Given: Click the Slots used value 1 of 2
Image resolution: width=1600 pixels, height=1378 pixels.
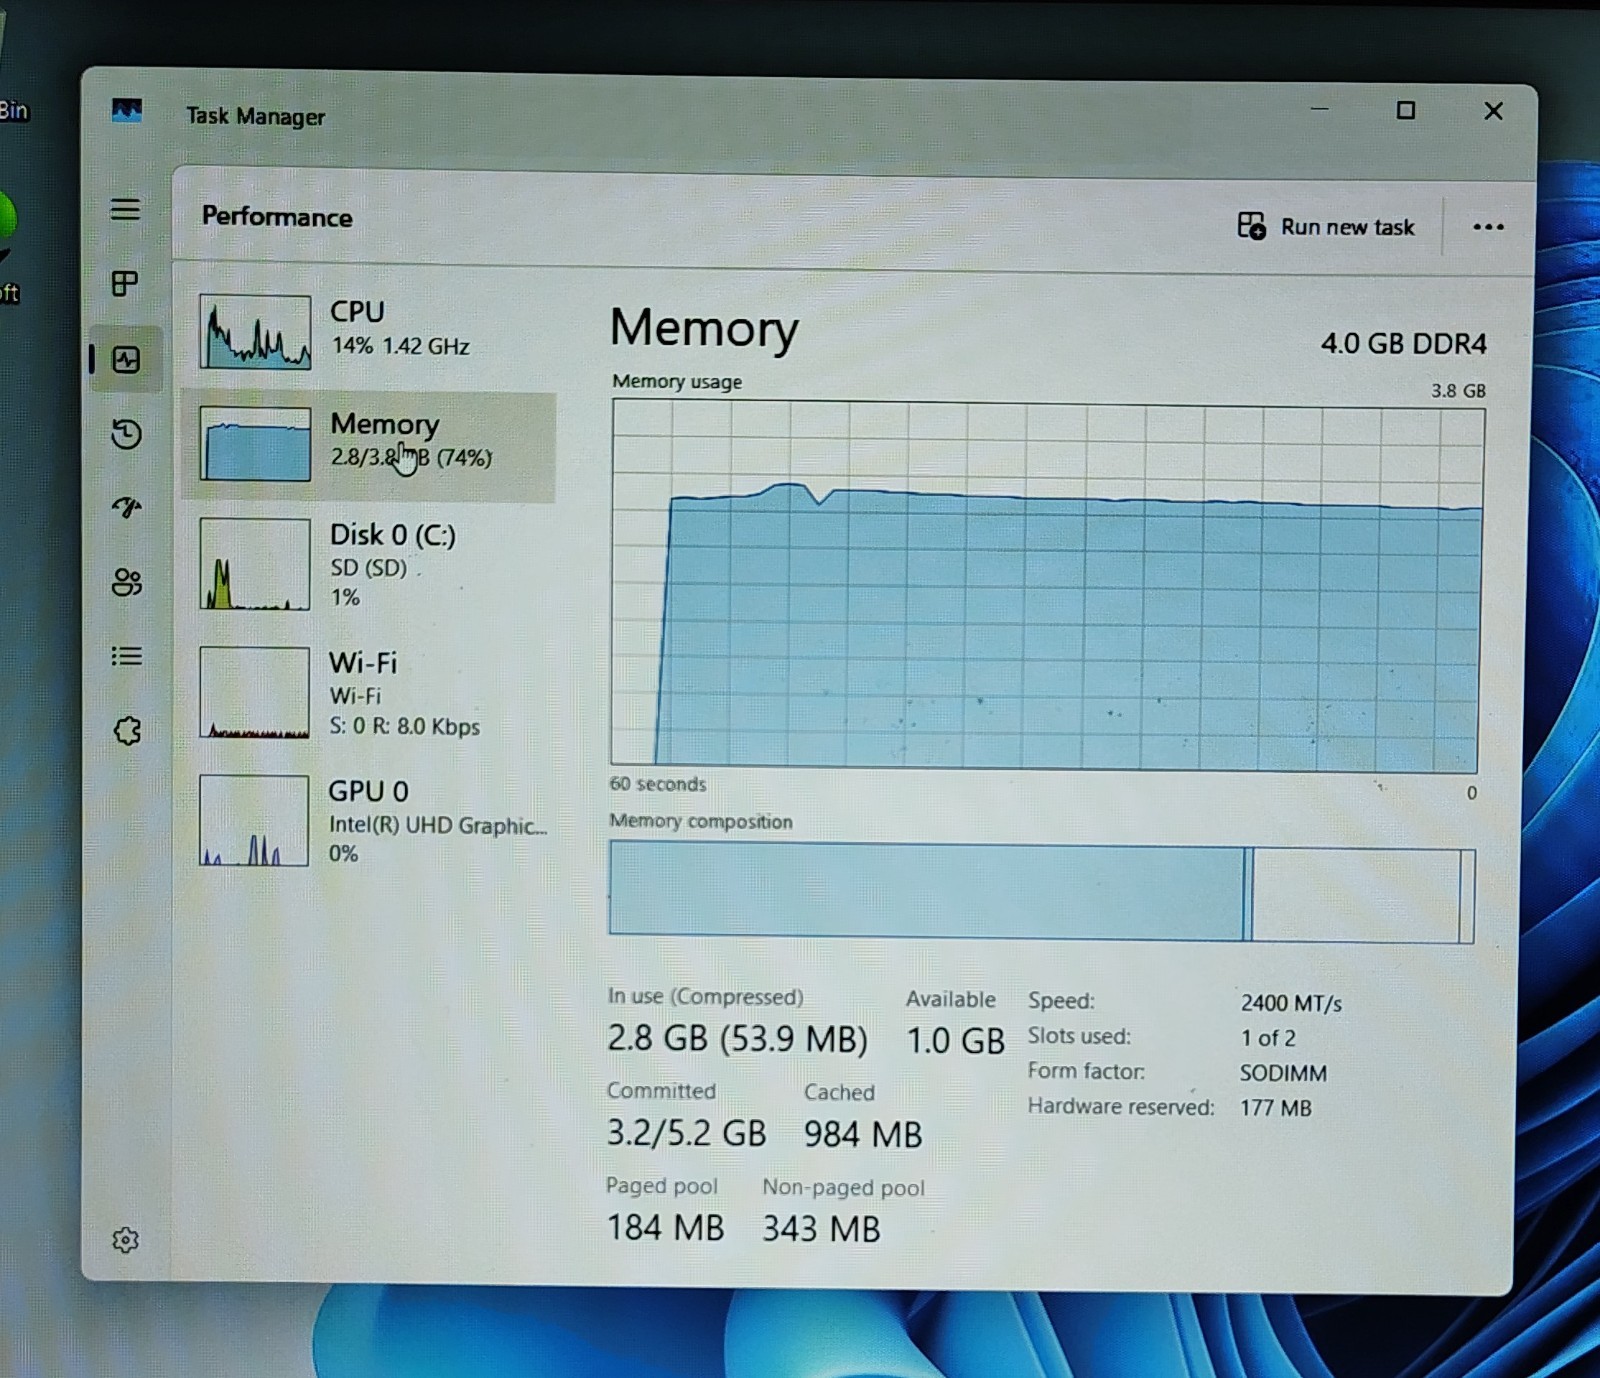Looking at the screenshot, I should click(x=1268, y=1038).
